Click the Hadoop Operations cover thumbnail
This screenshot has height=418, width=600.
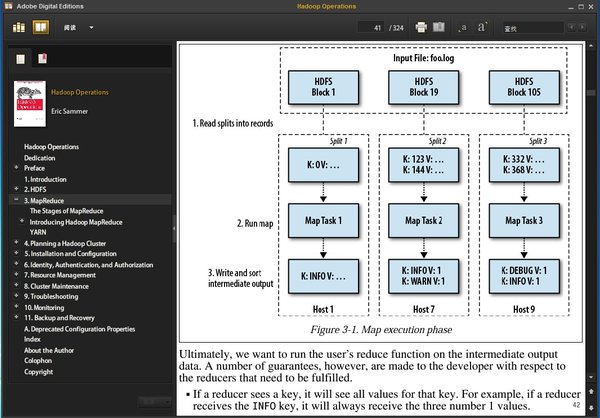click(x=30, y=102)
